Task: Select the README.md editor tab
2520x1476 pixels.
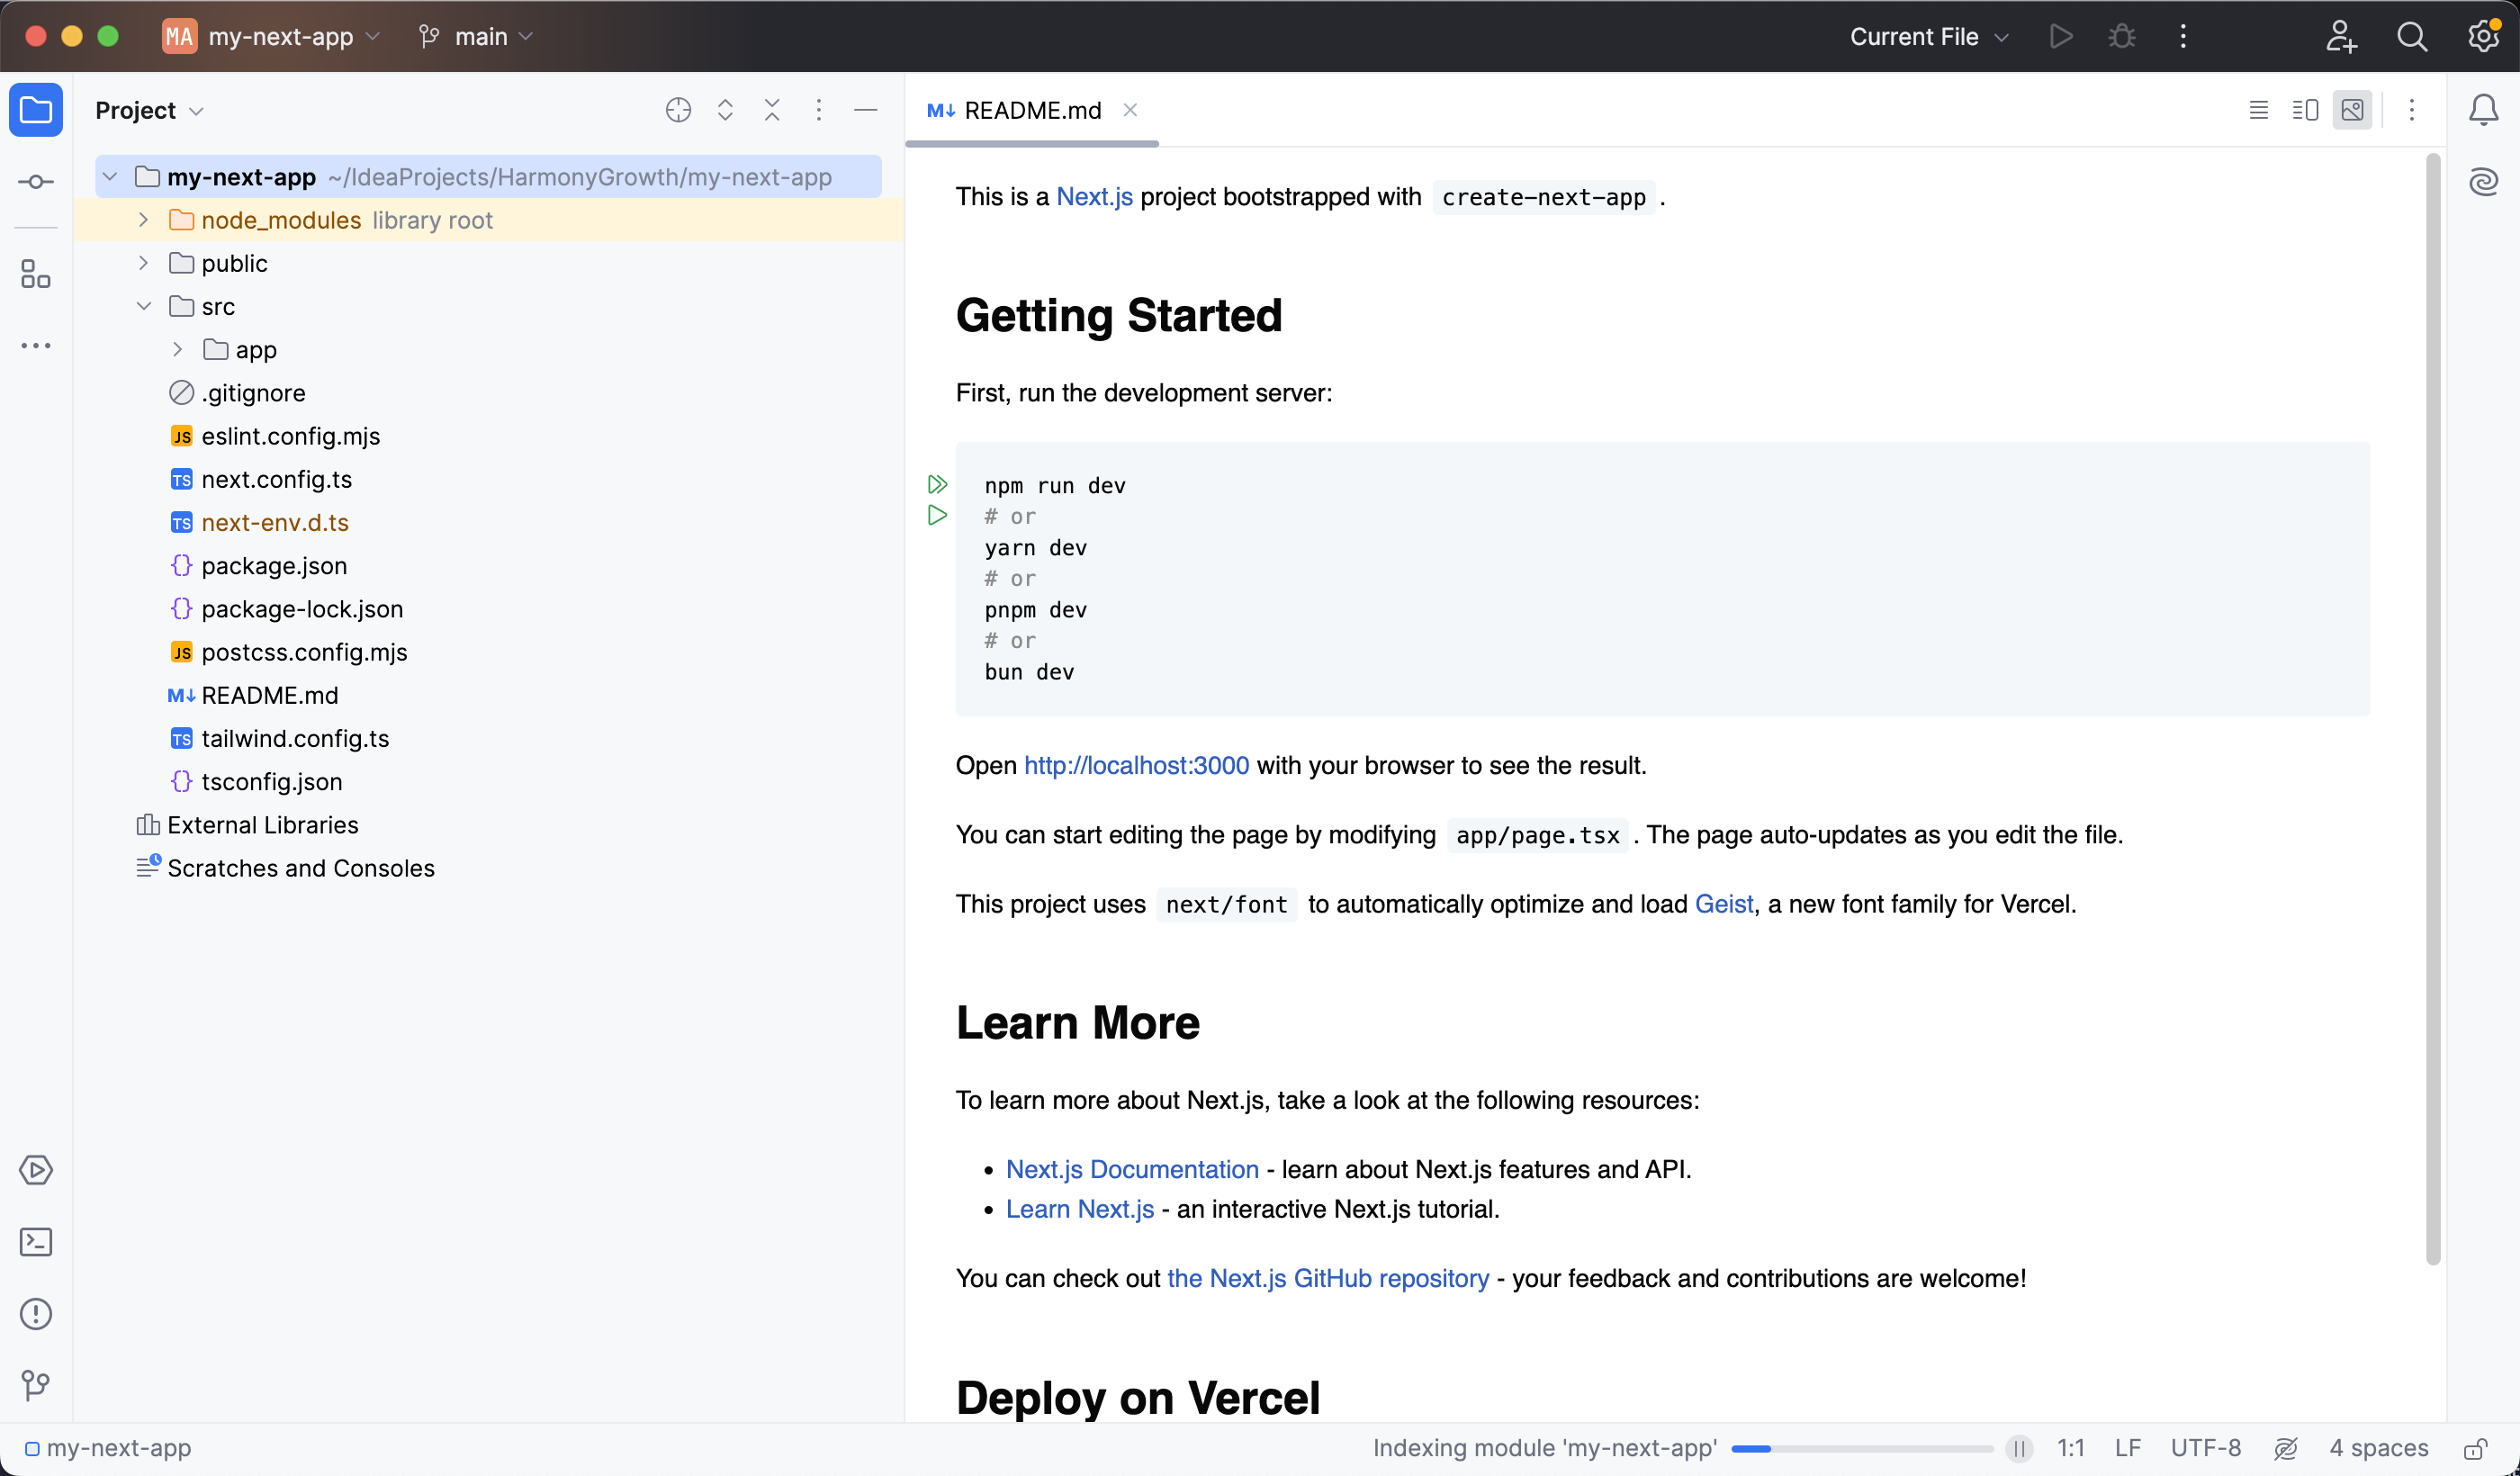Action: [x=1031, y=110]
